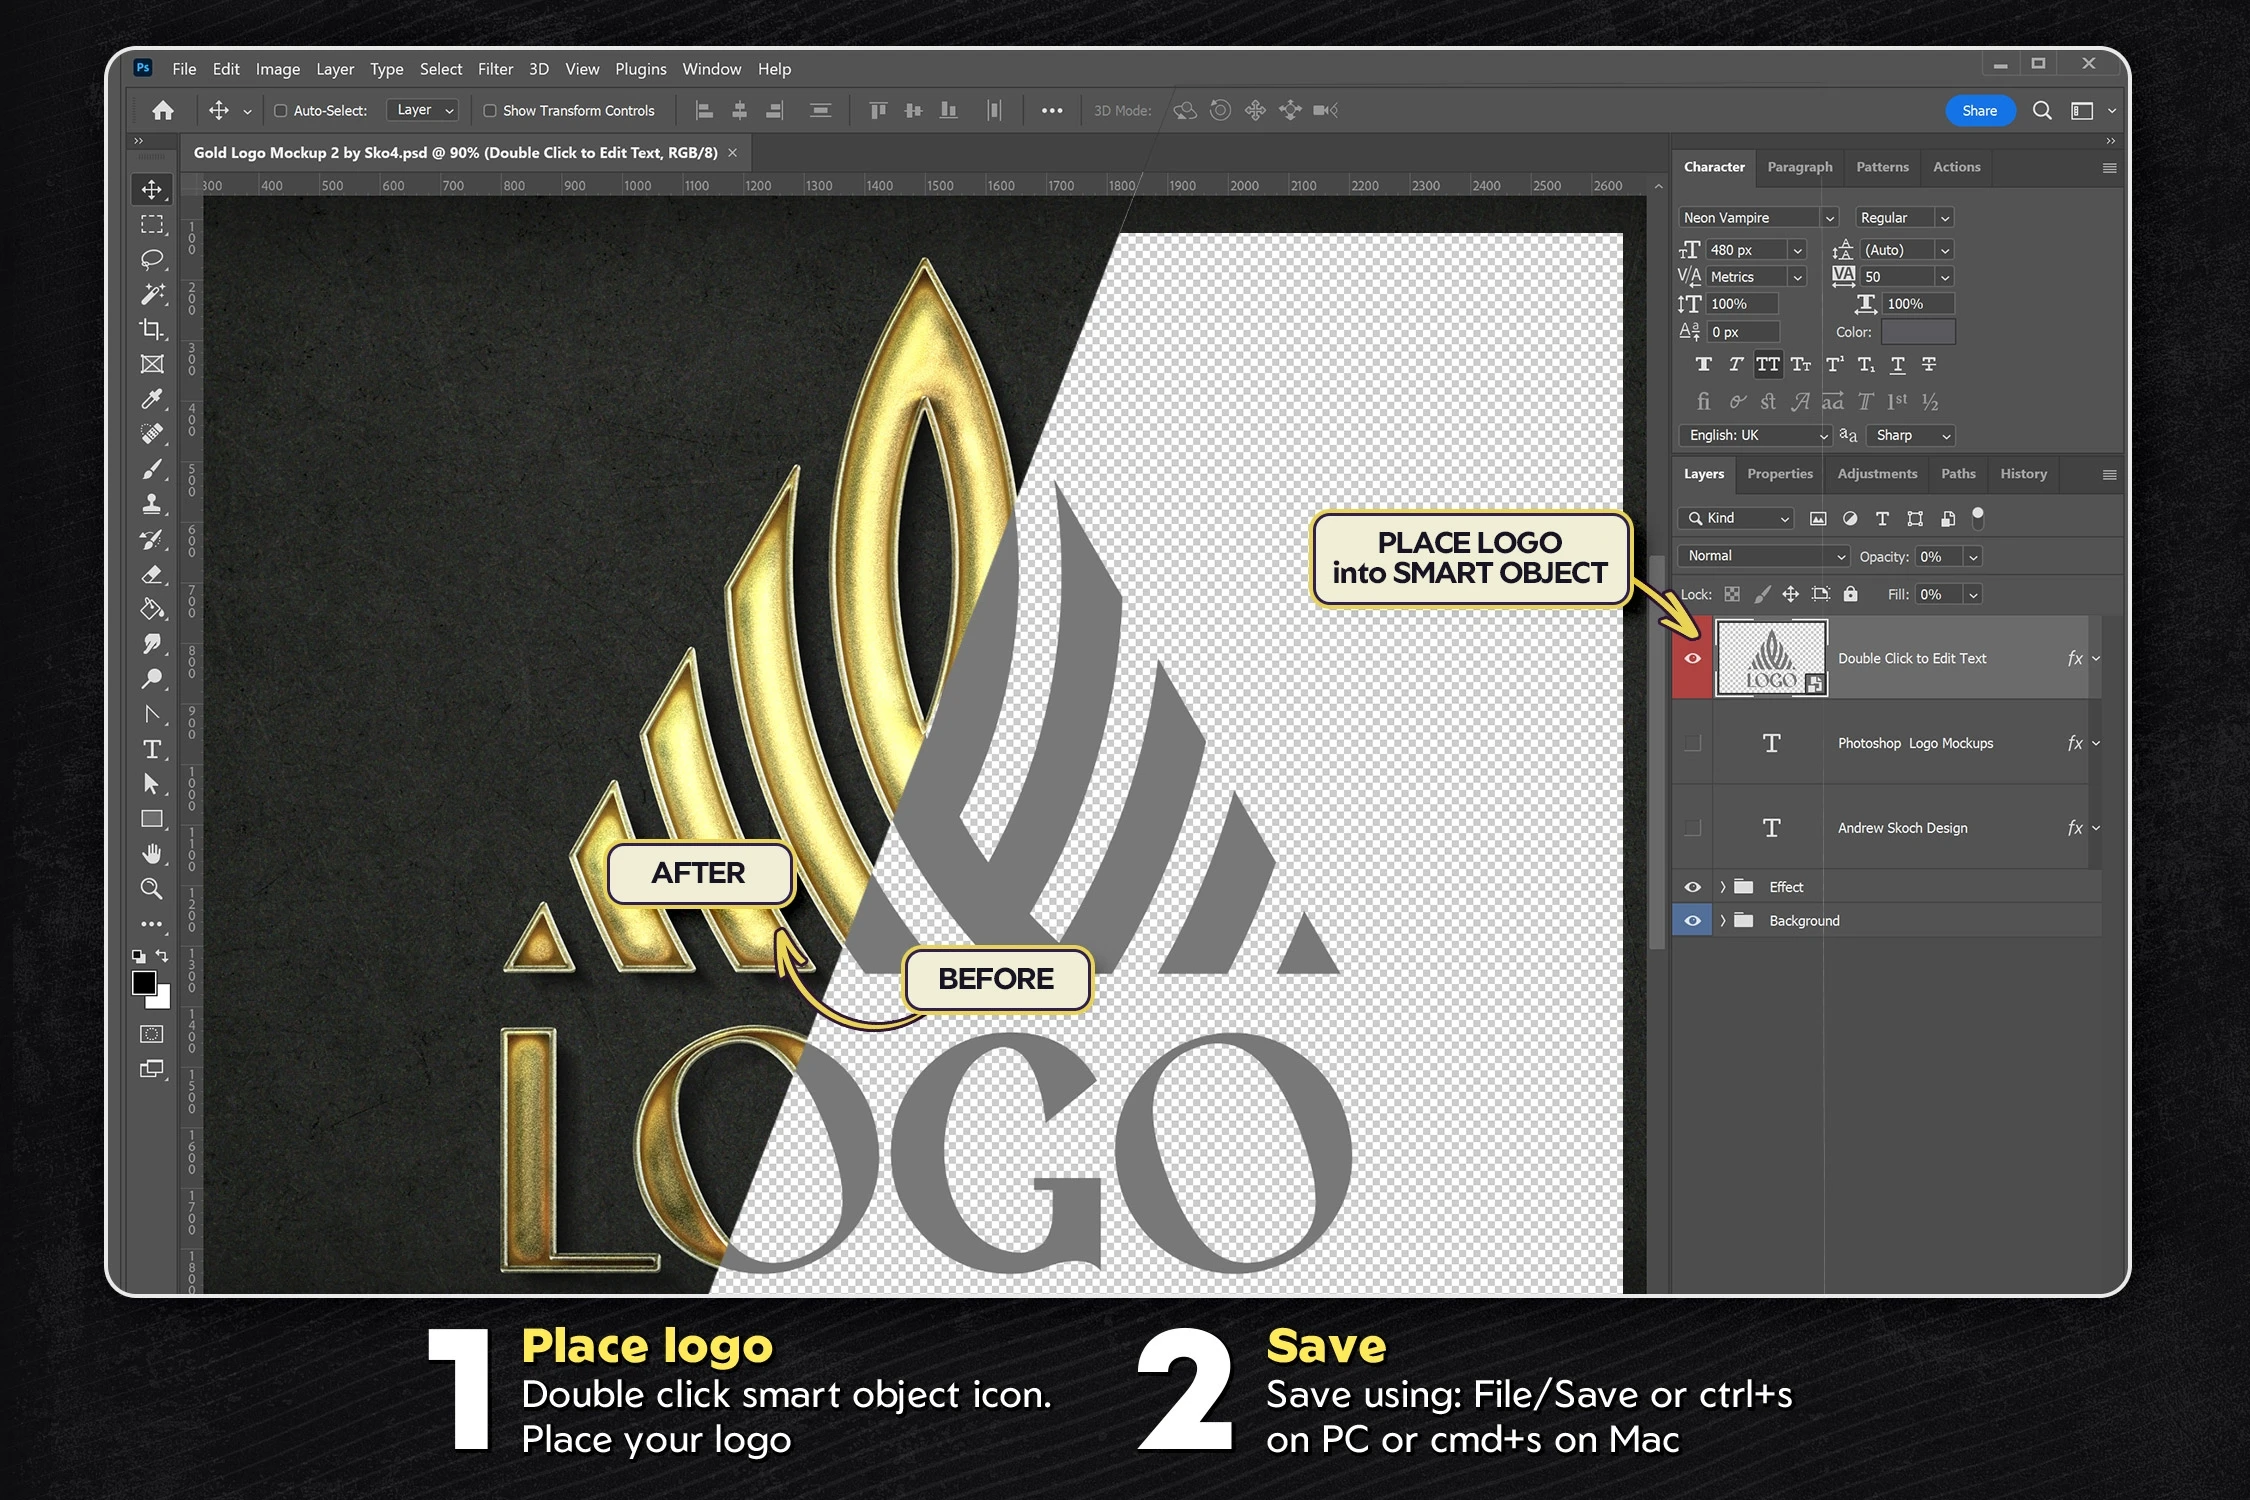Expand the Background layer group
The image size is (2250, 1500).
pyautogui.click(x=1723, y=921)
